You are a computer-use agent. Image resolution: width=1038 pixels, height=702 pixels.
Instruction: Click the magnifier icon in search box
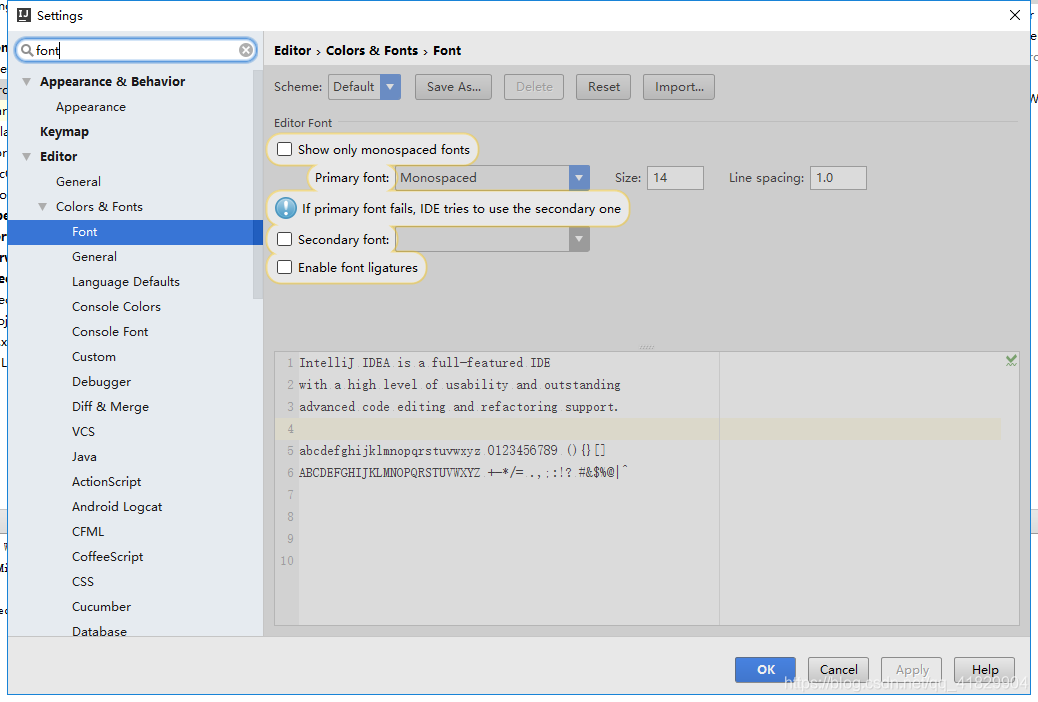(x=27, y=50)
